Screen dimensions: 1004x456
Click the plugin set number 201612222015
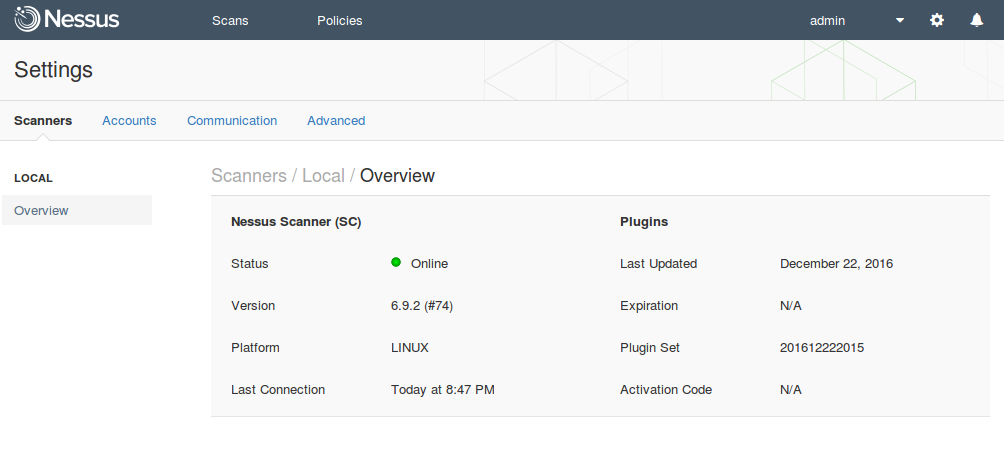[822, 348]
